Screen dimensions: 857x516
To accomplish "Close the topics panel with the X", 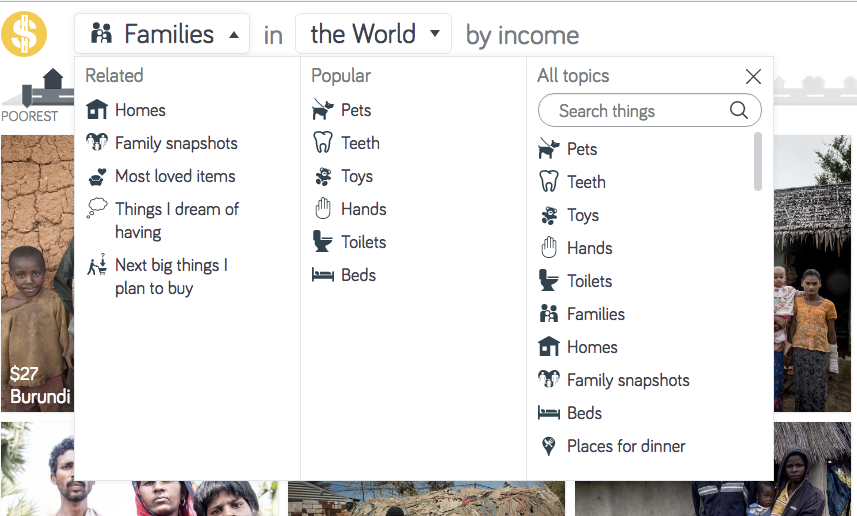I will coord(754,76).
